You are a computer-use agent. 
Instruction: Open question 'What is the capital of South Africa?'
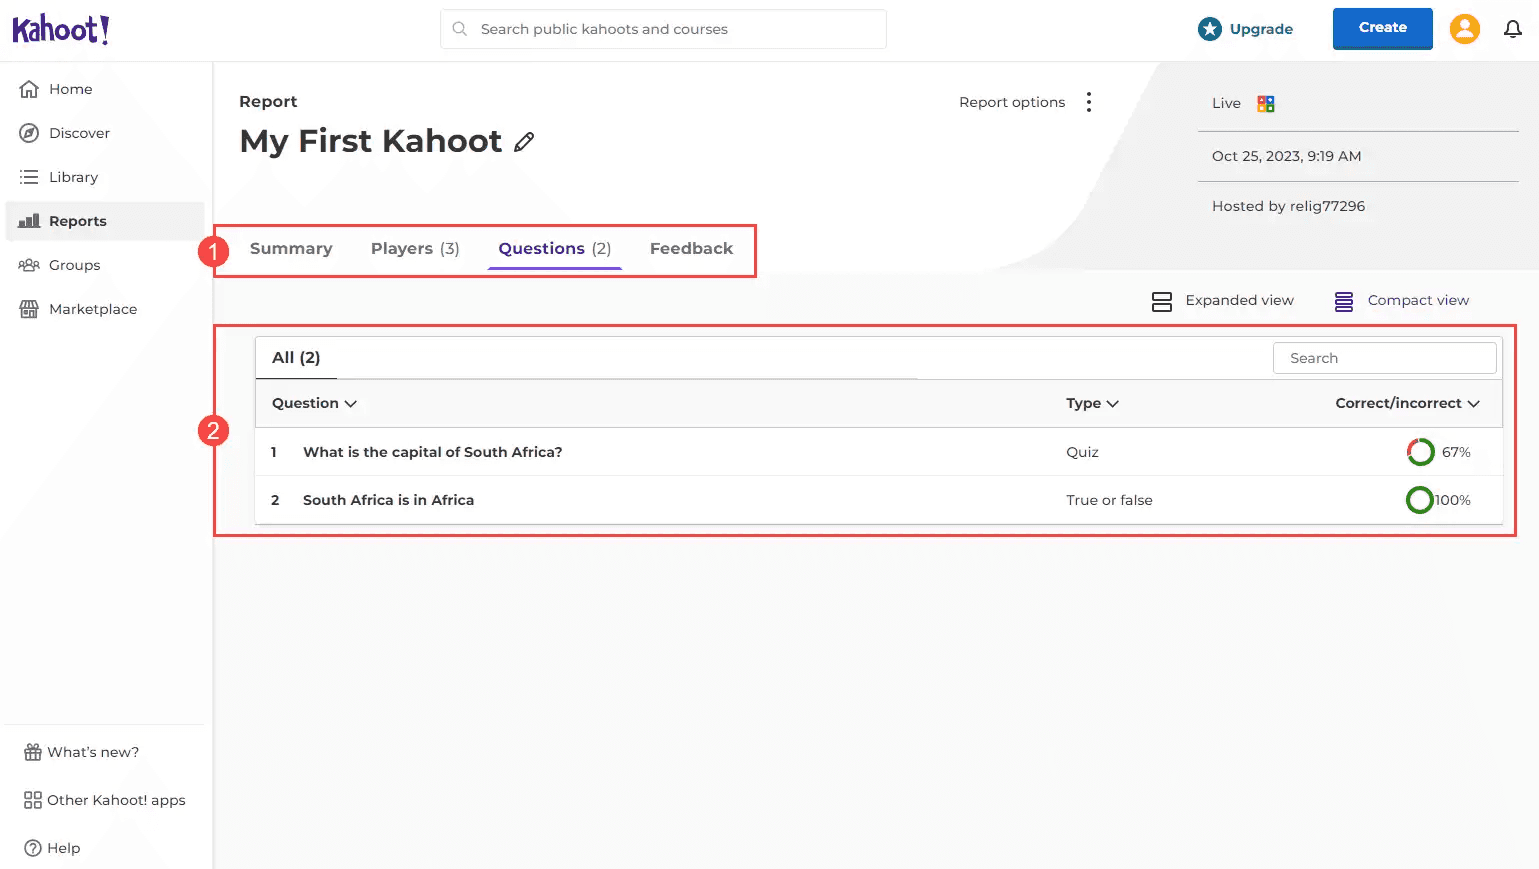(432, 452)
